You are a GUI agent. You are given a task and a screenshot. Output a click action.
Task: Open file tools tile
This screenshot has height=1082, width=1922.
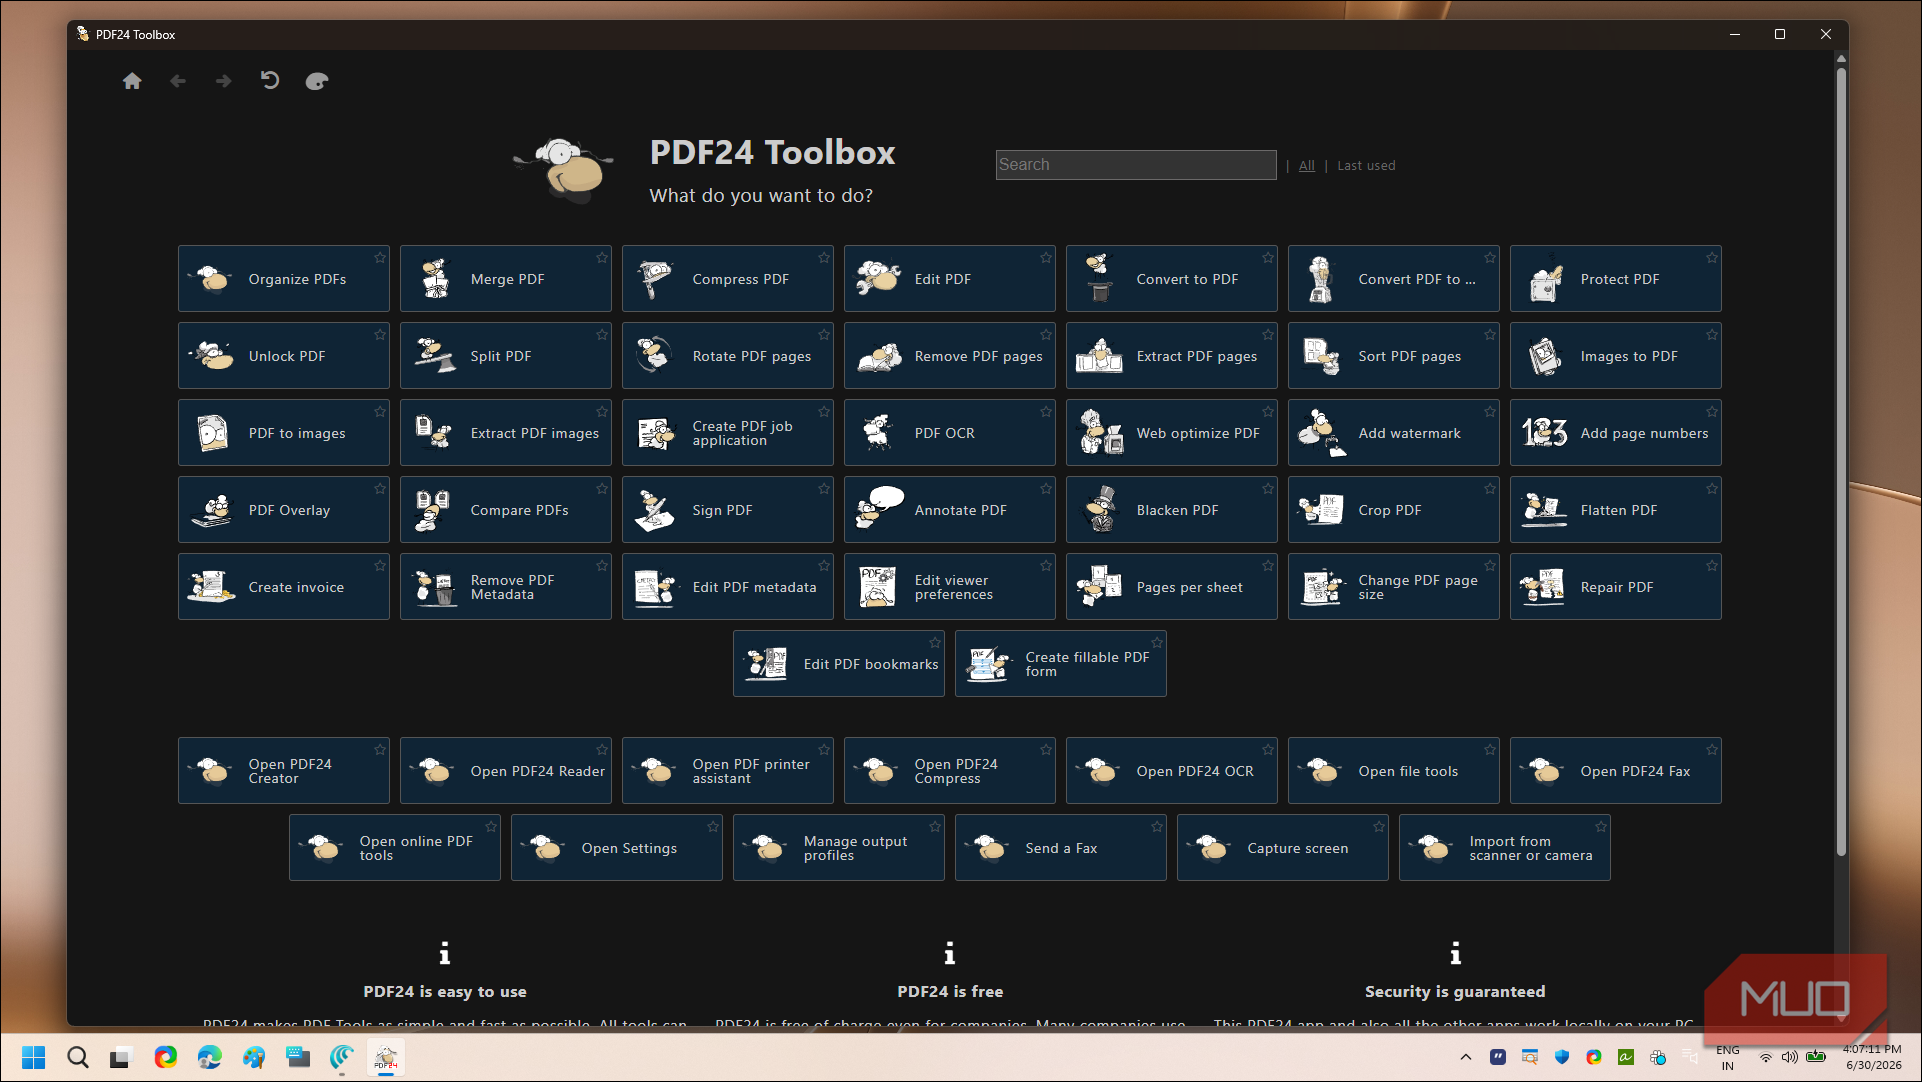[x=1394, y=771]
